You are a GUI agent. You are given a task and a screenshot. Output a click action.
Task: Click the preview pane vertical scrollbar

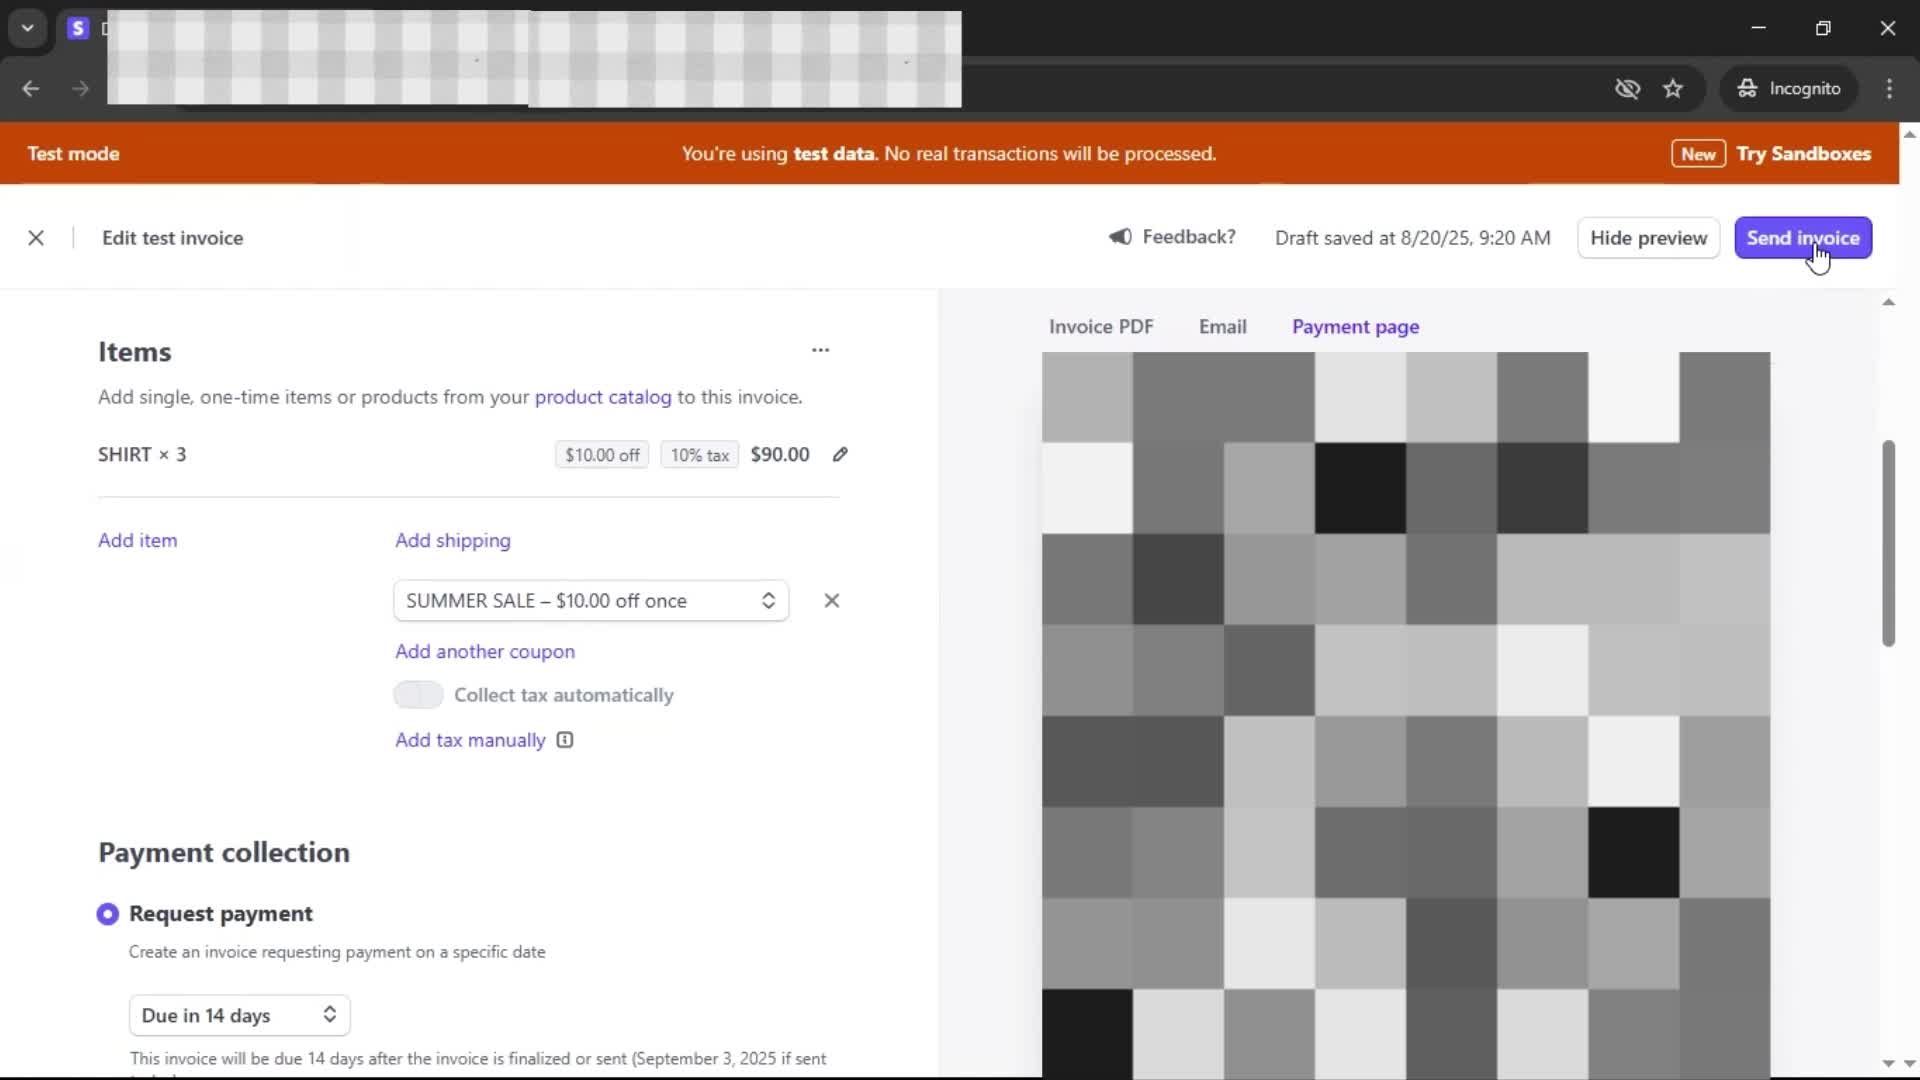[x=1888, y=543]
